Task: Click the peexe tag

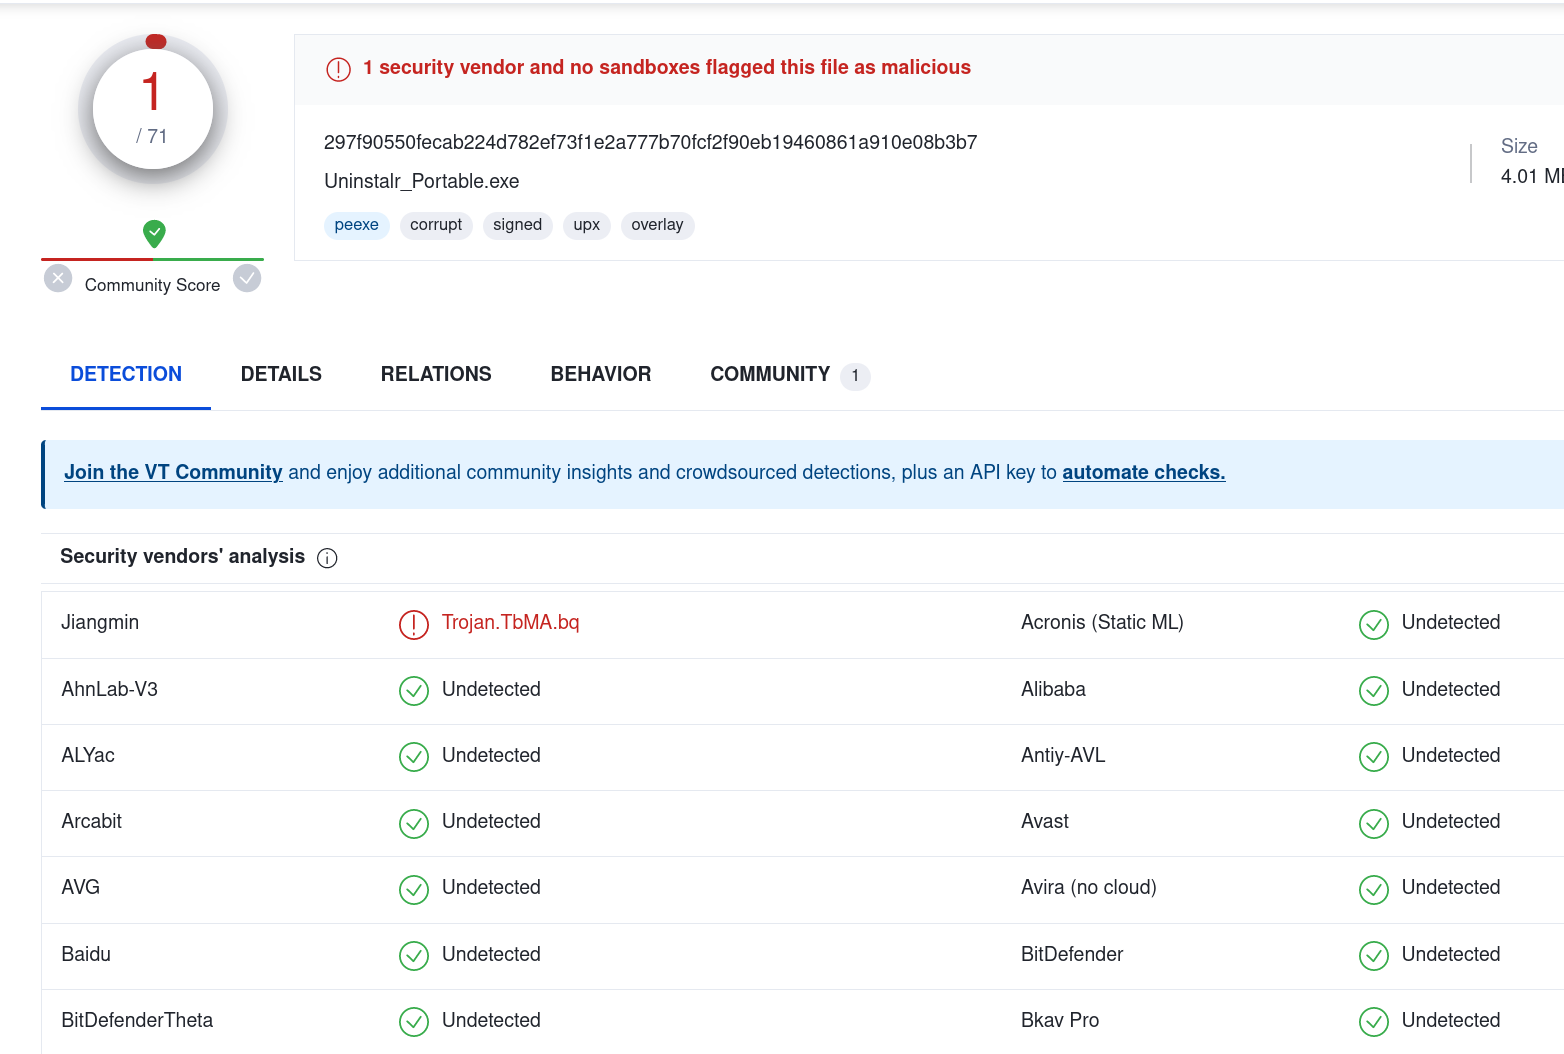Action: 356,225
